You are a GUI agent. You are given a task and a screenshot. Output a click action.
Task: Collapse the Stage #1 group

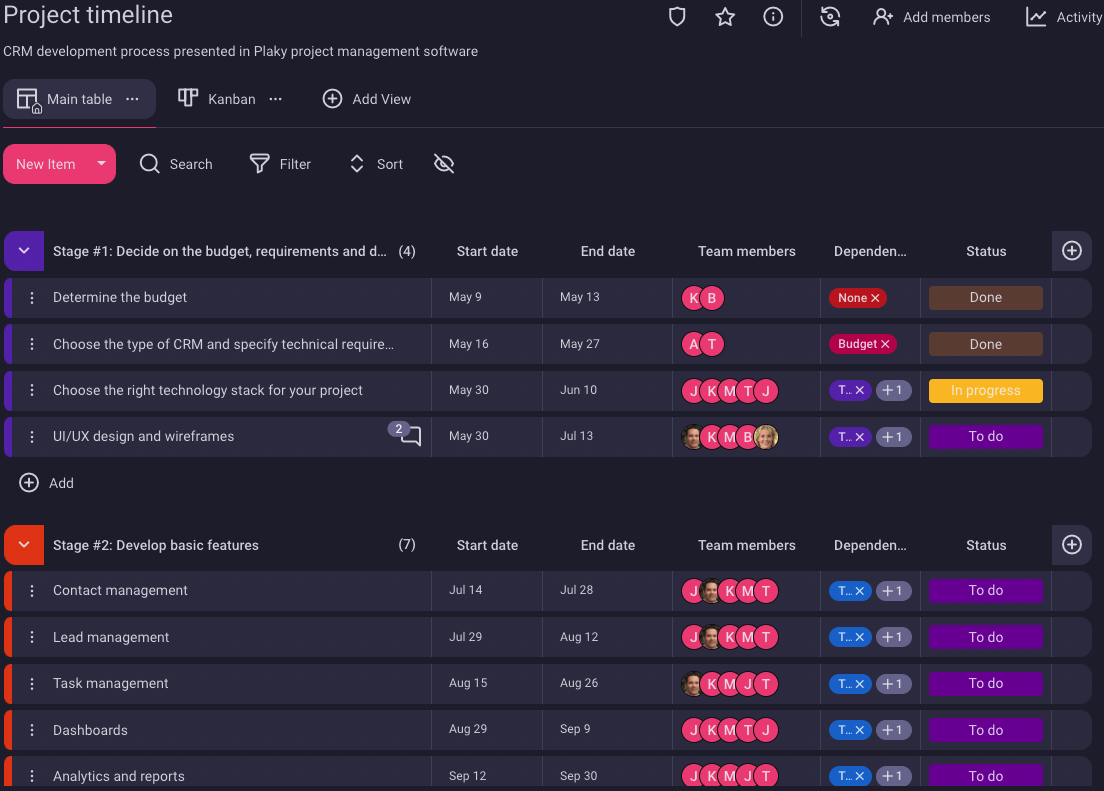[x=24, y=251]
